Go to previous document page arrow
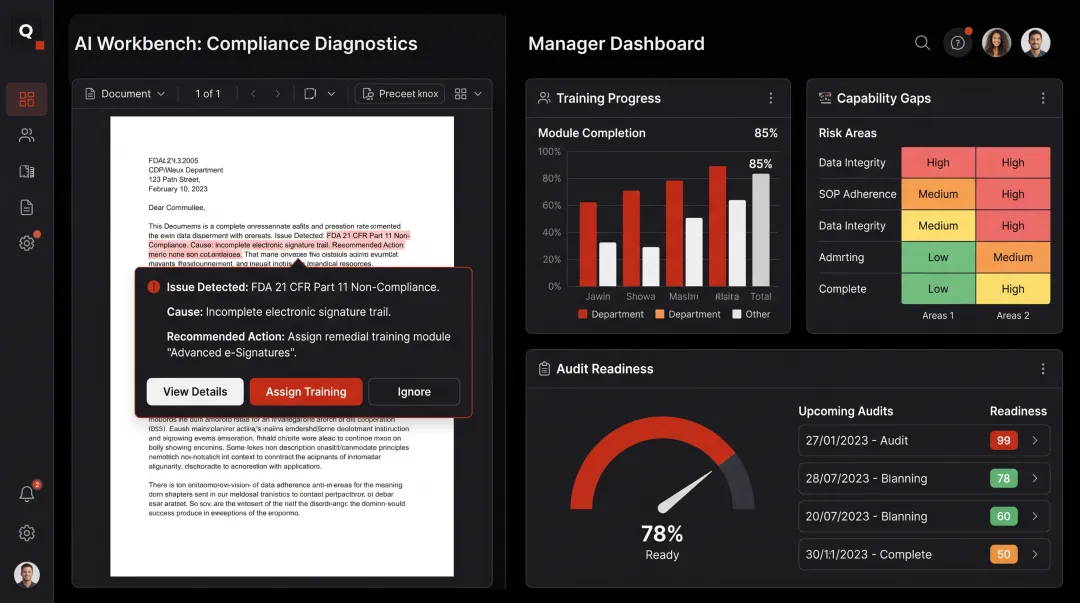 click(x=253, y=94)
